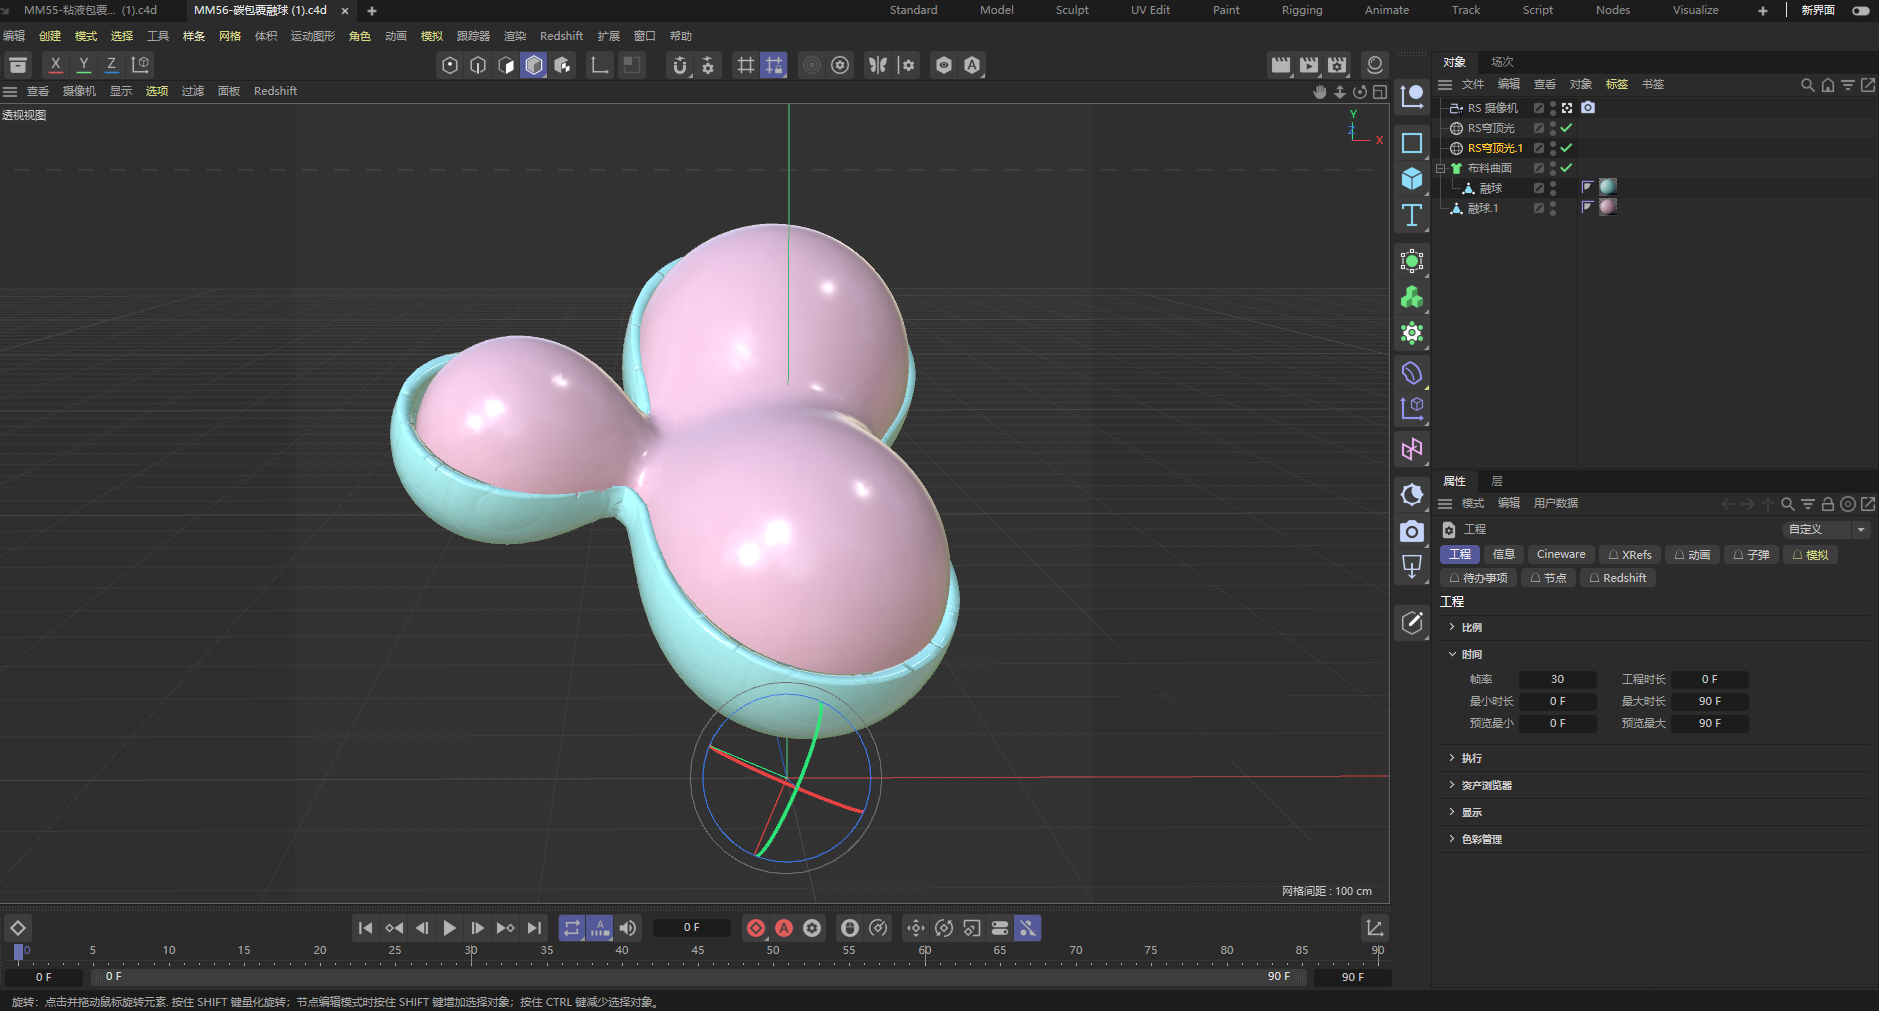
Task: Toggle Y axis lock in toolbar
Action: click(83, 64)
